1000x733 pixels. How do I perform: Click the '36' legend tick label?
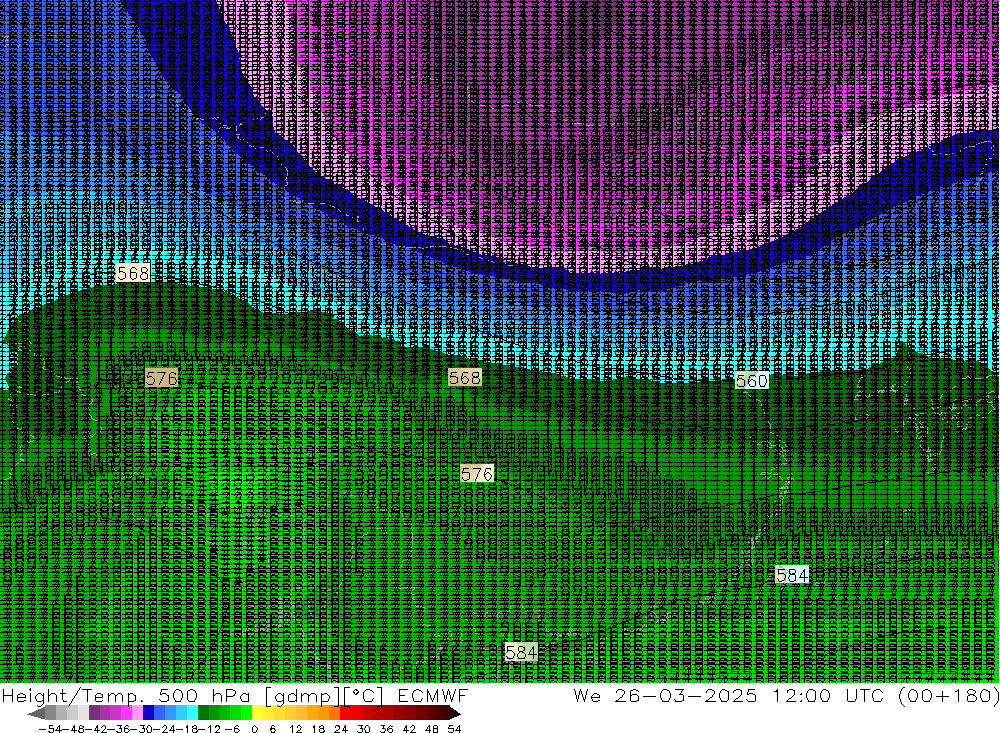click(x=386, y=729)
